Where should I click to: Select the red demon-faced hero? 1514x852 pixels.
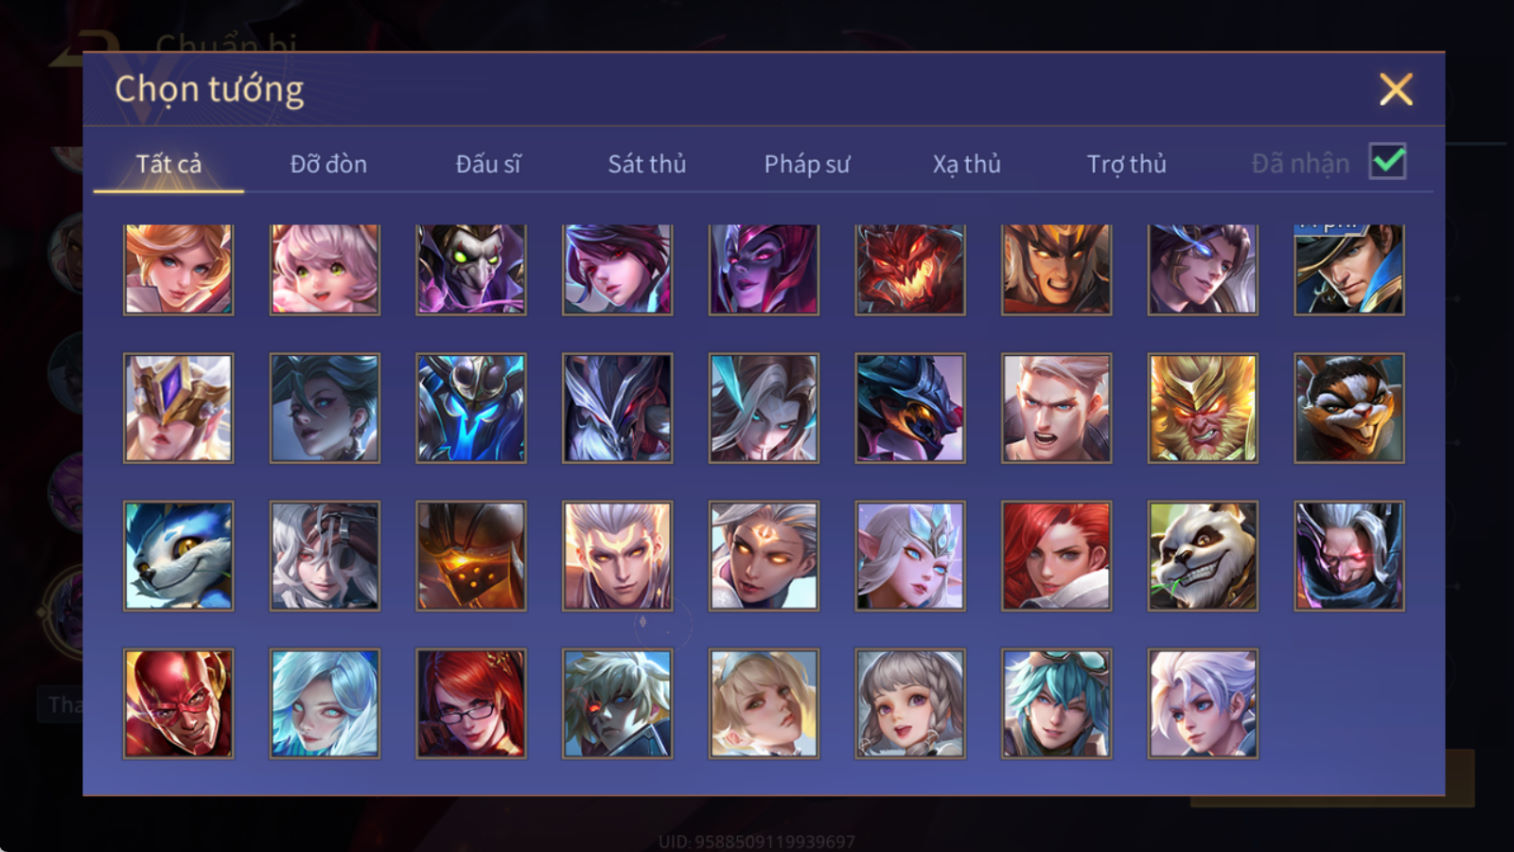point(910,269)
